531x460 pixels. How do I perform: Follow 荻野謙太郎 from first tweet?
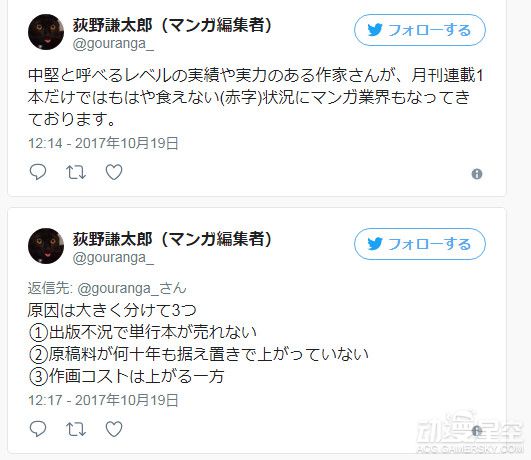(x=420, y=30)
